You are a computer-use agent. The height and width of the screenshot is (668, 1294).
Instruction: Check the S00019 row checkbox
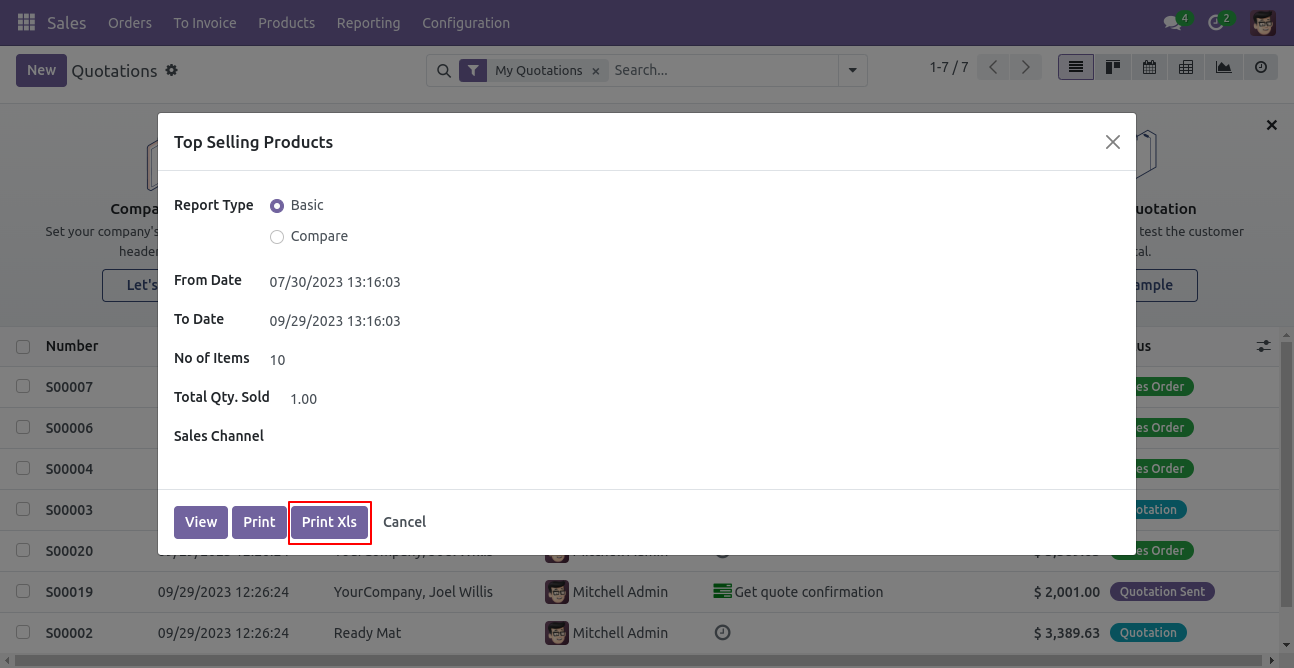[x=23, y=592]
